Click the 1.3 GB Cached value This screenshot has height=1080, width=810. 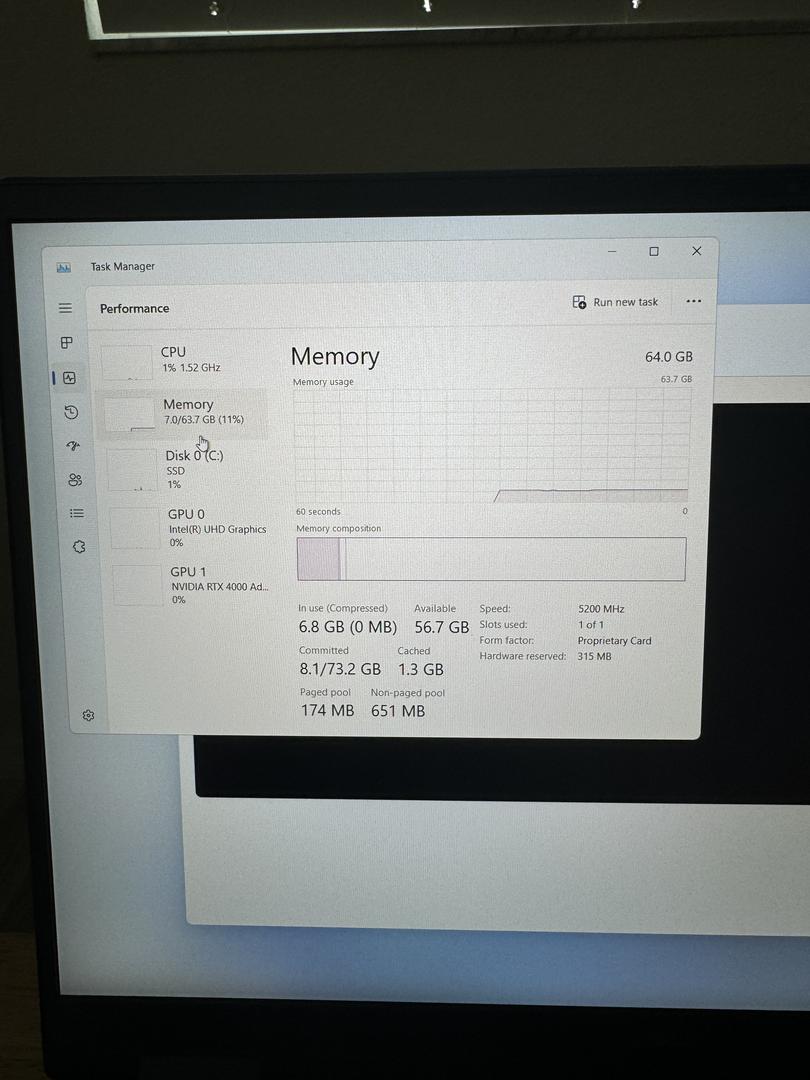pyautogui.click(x=421, y=669)
